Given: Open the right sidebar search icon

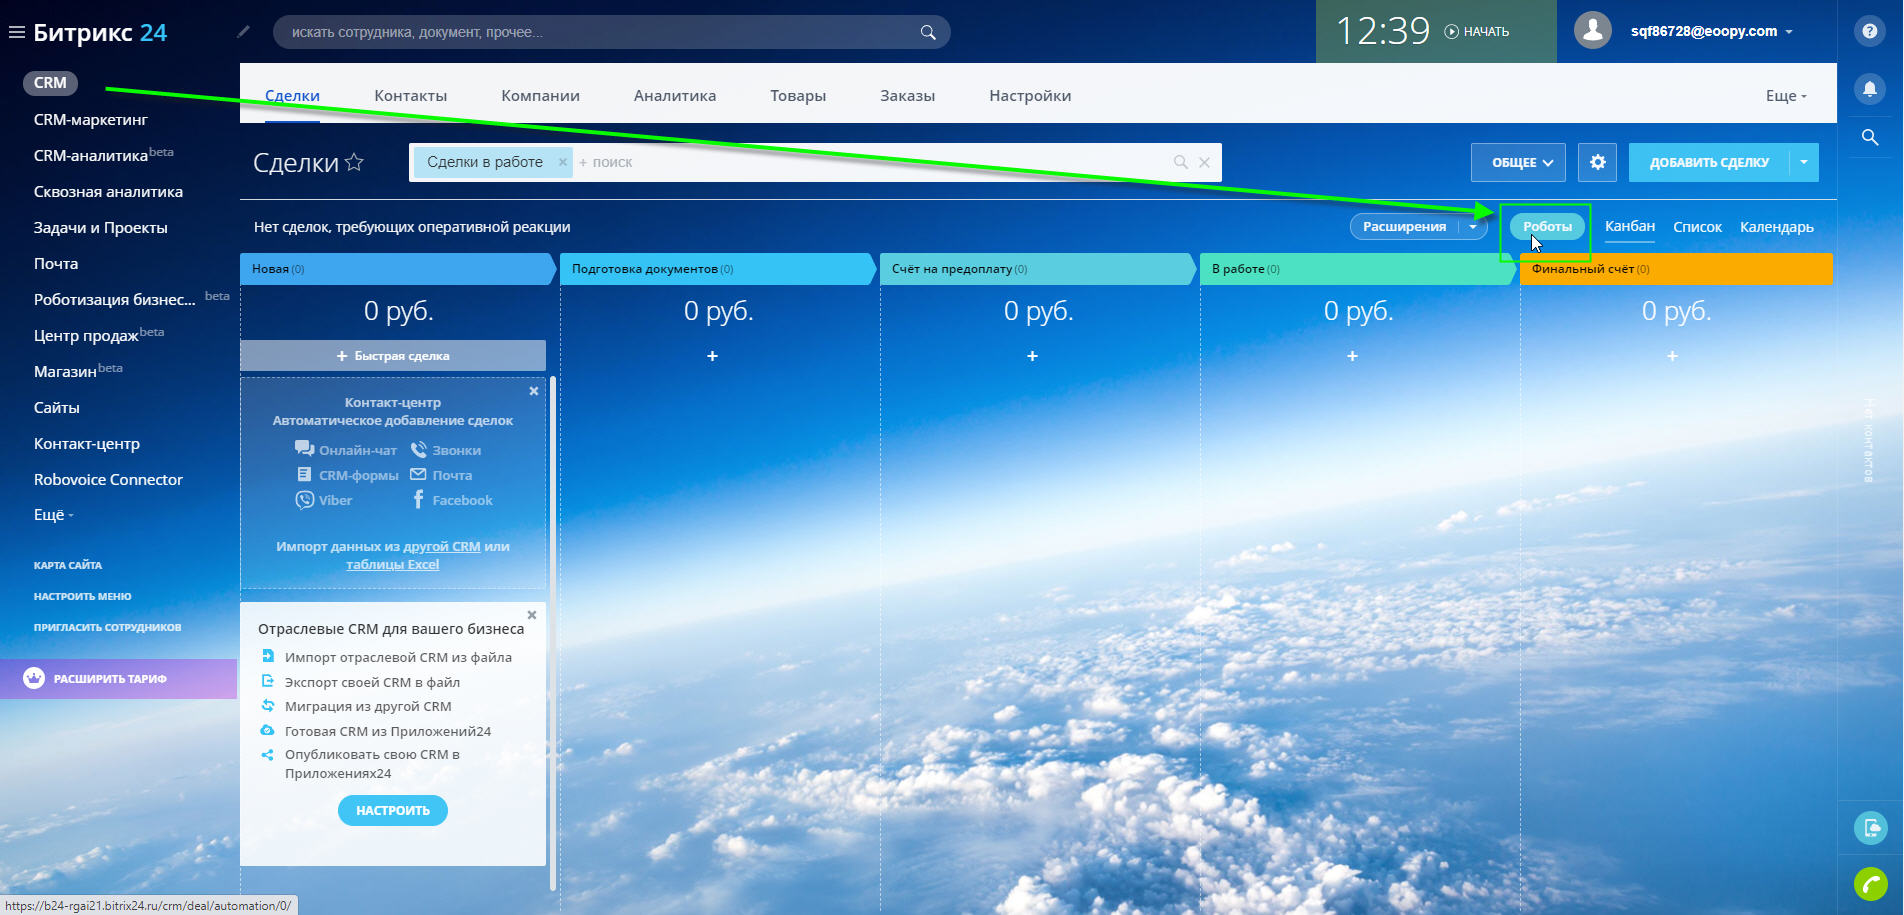Looking at the screenshot, I should (x=1870, y=137).
